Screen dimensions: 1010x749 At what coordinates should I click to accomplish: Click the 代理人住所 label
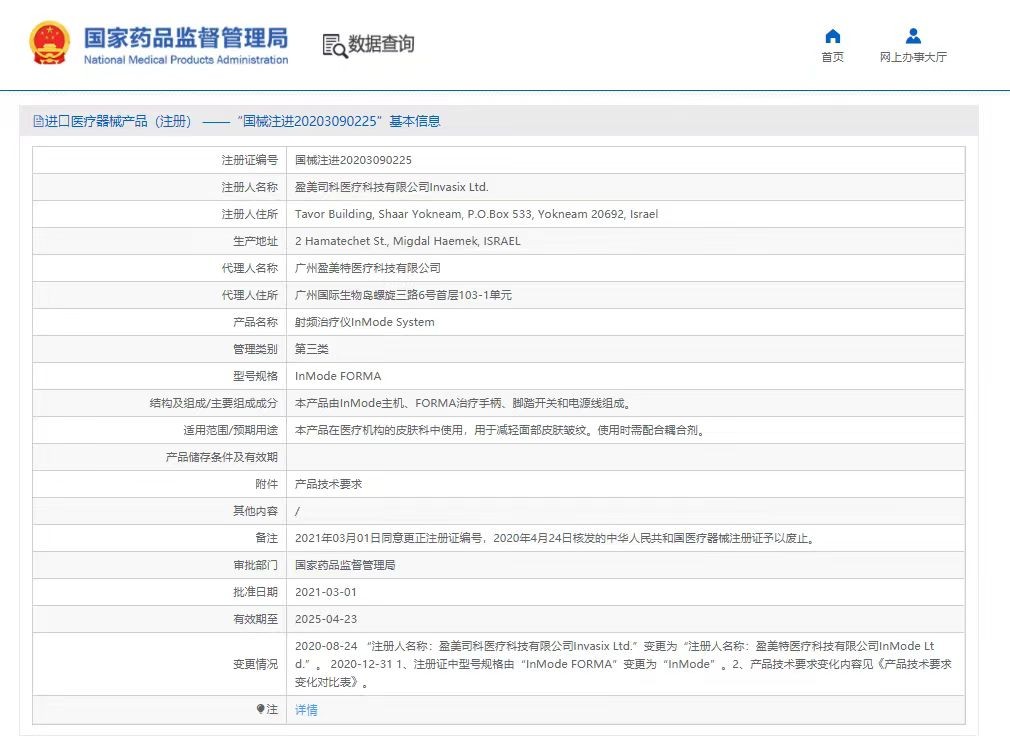click(249, 296)
